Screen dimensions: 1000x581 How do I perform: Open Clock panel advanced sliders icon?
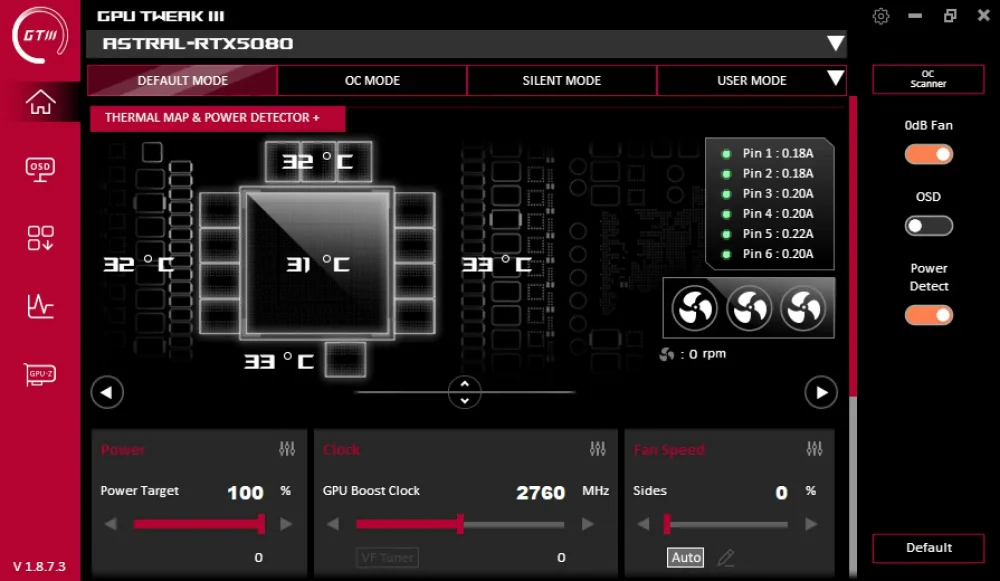point(598,449)
